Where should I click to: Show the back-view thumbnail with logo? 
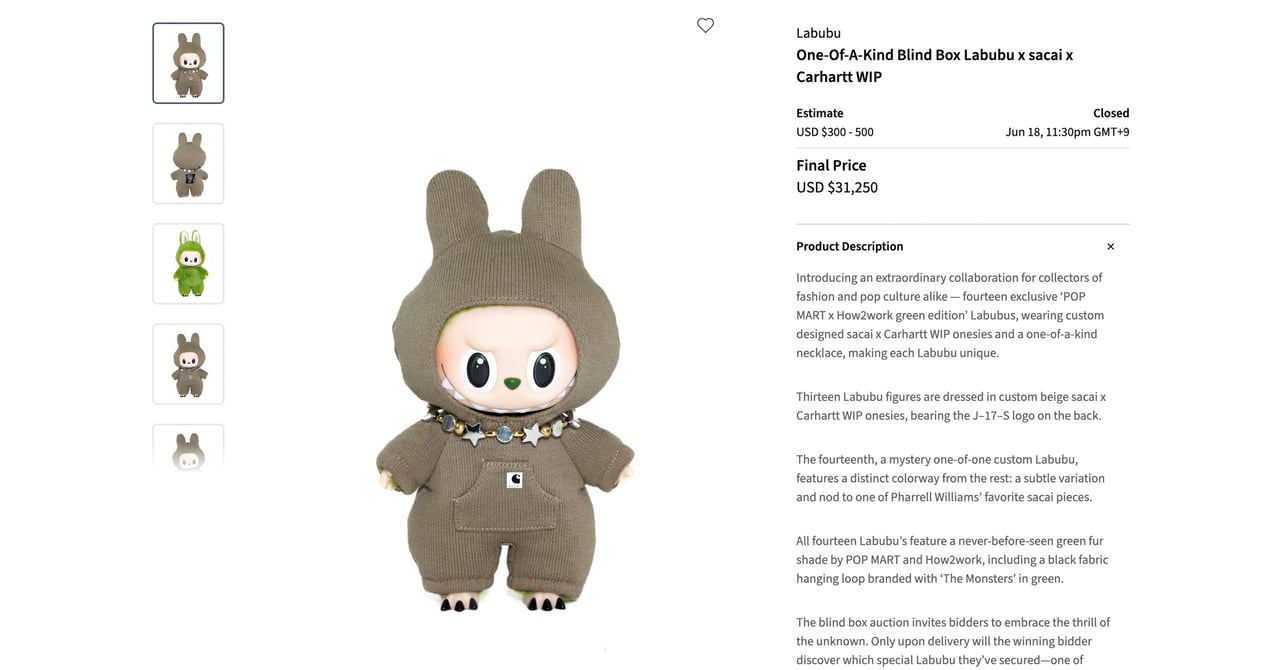click(188, 163)
